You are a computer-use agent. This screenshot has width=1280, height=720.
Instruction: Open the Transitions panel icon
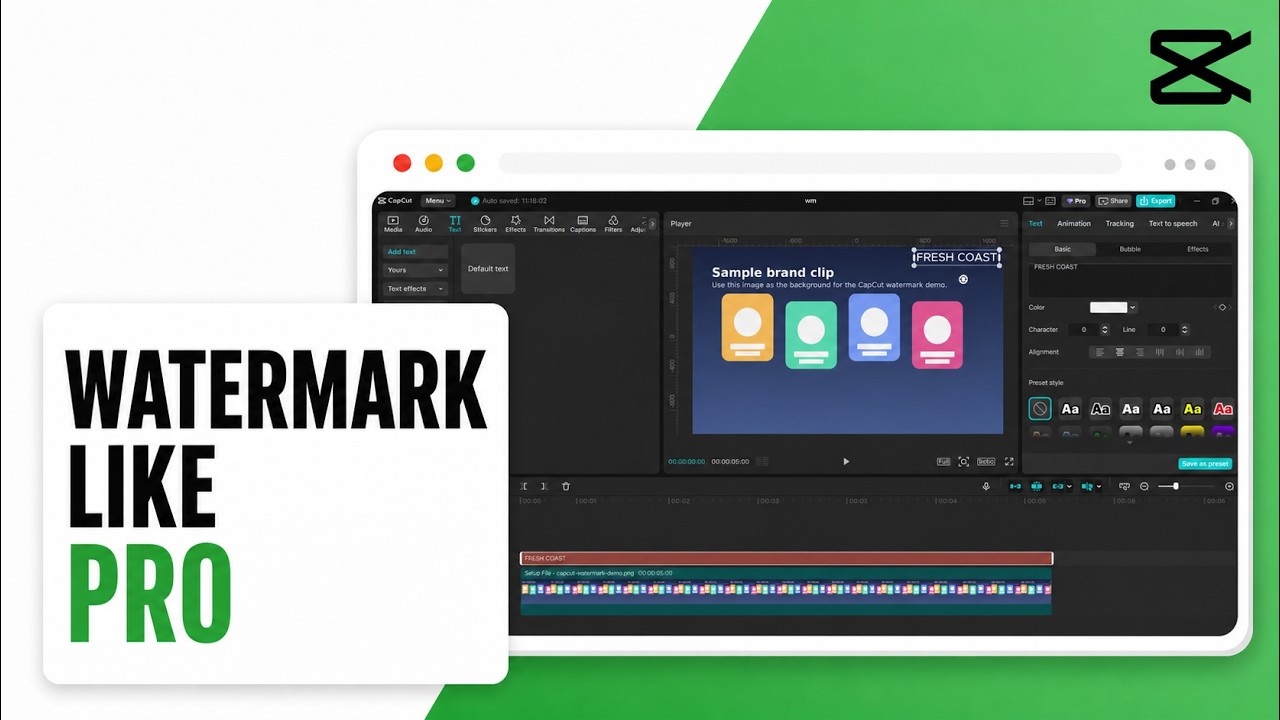pyautogui.click(x=549, y=223)
